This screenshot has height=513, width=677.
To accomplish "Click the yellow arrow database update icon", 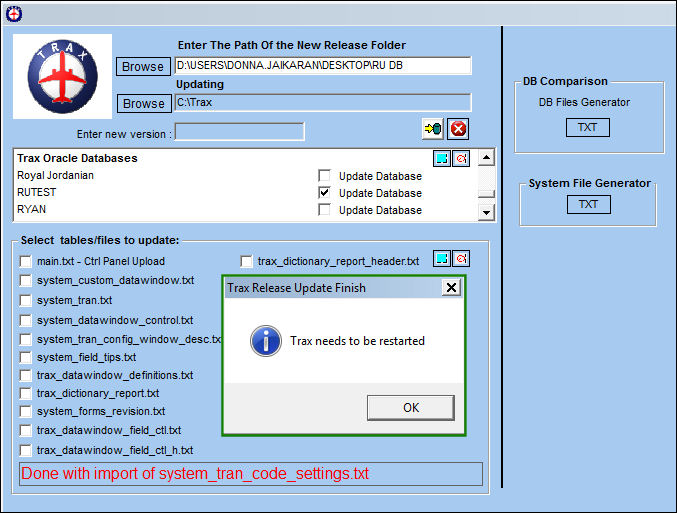I will click(x=433, y=129).
